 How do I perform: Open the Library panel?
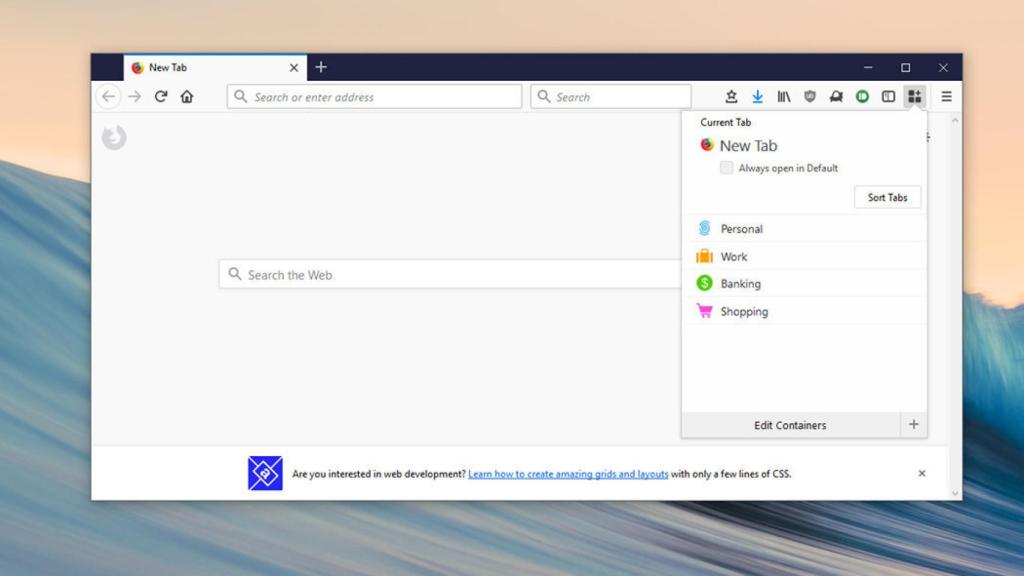point(784,96)
